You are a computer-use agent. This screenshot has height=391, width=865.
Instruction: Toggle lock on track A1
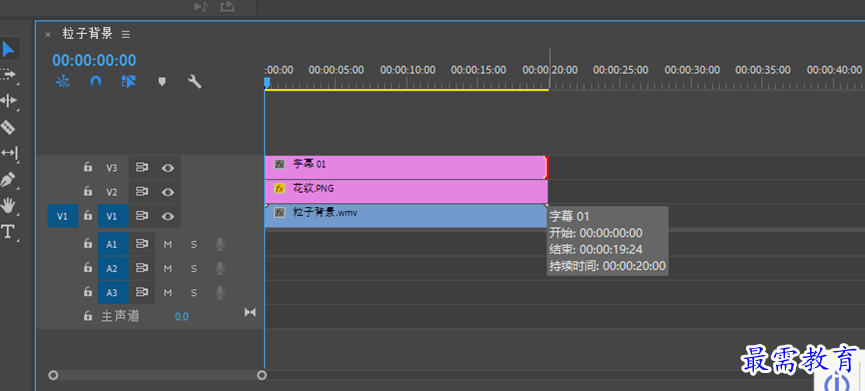[87, 243]
